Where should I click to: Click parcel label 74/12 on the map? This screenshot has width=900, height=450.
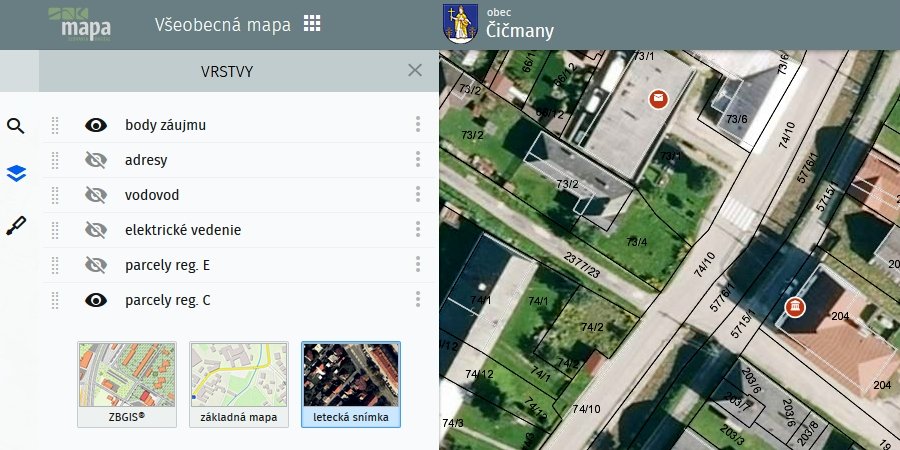pyautogui.click(x=479, y=374)
